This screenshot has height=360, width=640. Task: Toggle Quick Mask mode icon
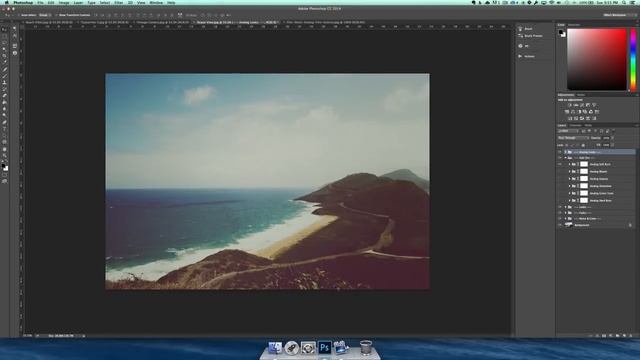coord(4,175)
